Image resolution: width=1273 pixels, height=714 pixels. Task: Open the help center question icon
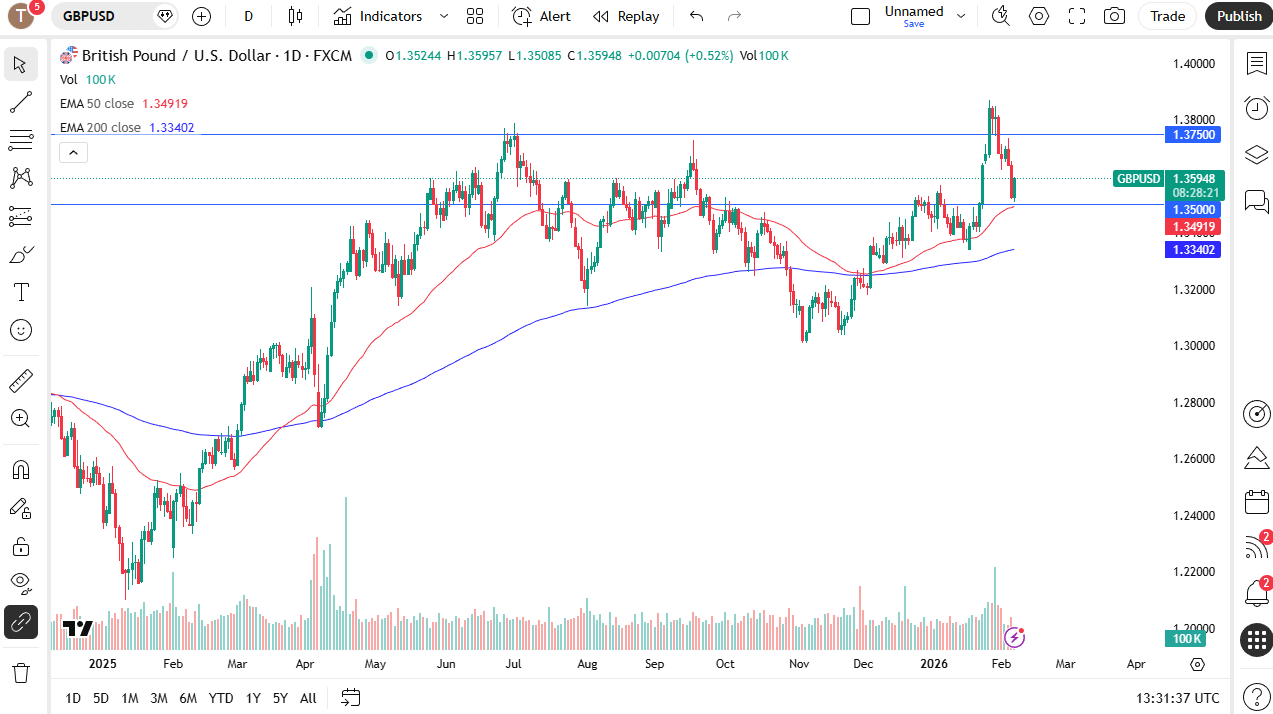pos(1256,697)
